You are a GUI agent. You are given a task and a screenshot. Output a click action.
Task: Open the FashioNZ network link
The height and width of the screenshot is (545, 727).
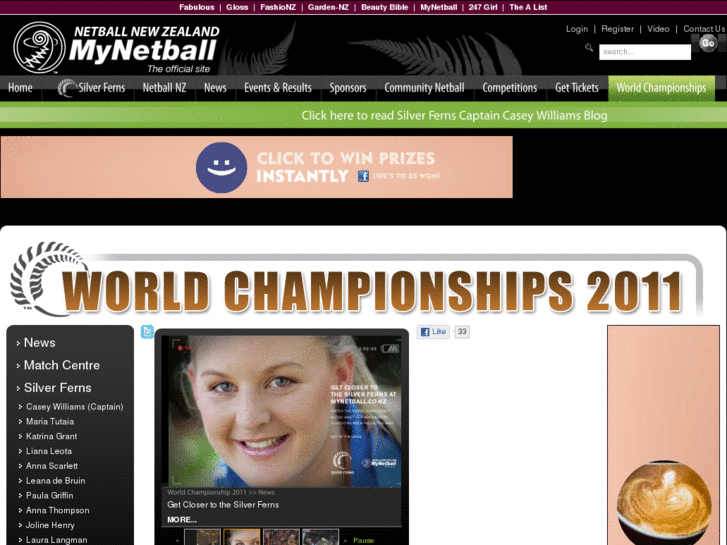point(278,7)
